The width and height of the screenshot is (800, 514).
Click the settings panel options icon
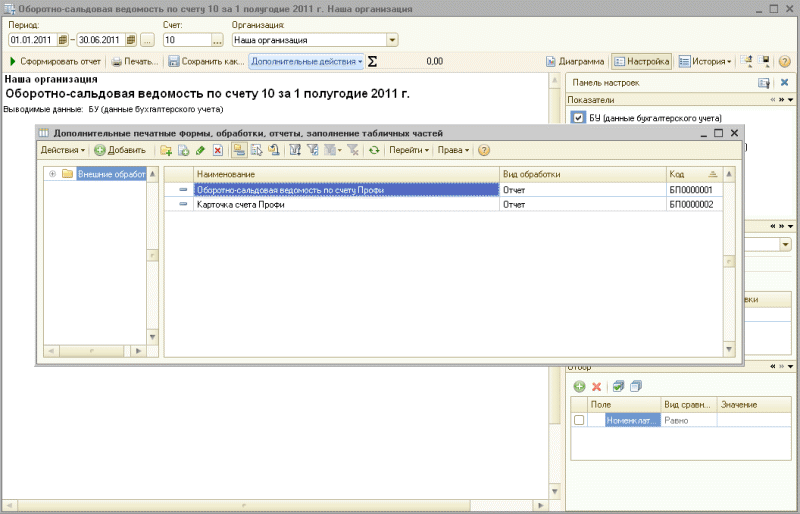[x=764, y=83]
